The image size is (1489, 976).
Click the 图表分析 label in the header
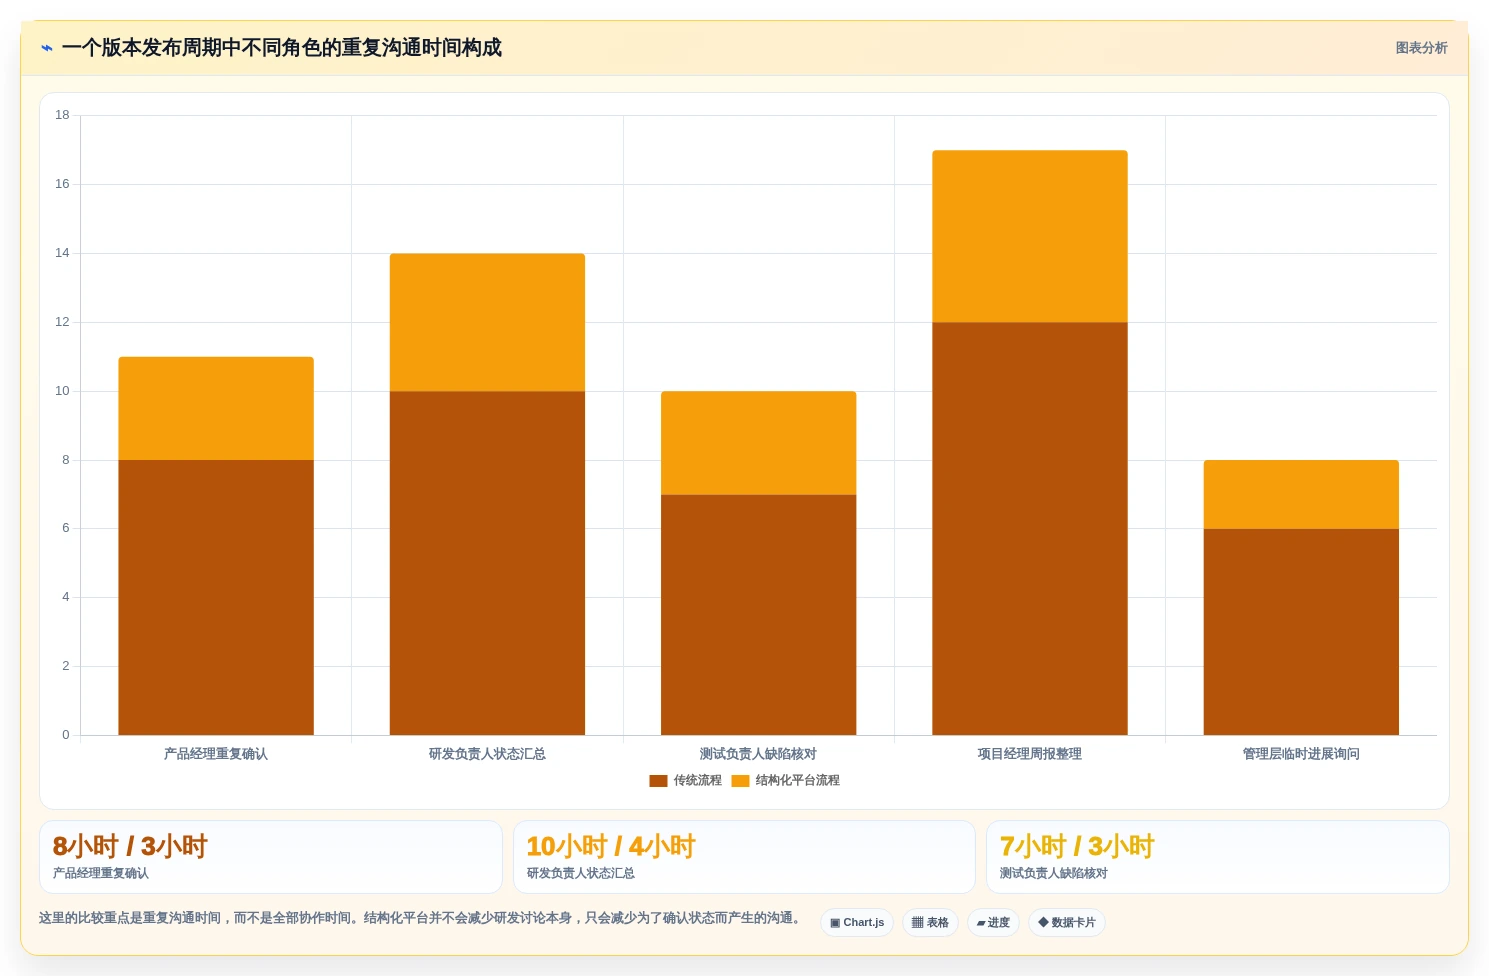click(x=1421, y=48)
